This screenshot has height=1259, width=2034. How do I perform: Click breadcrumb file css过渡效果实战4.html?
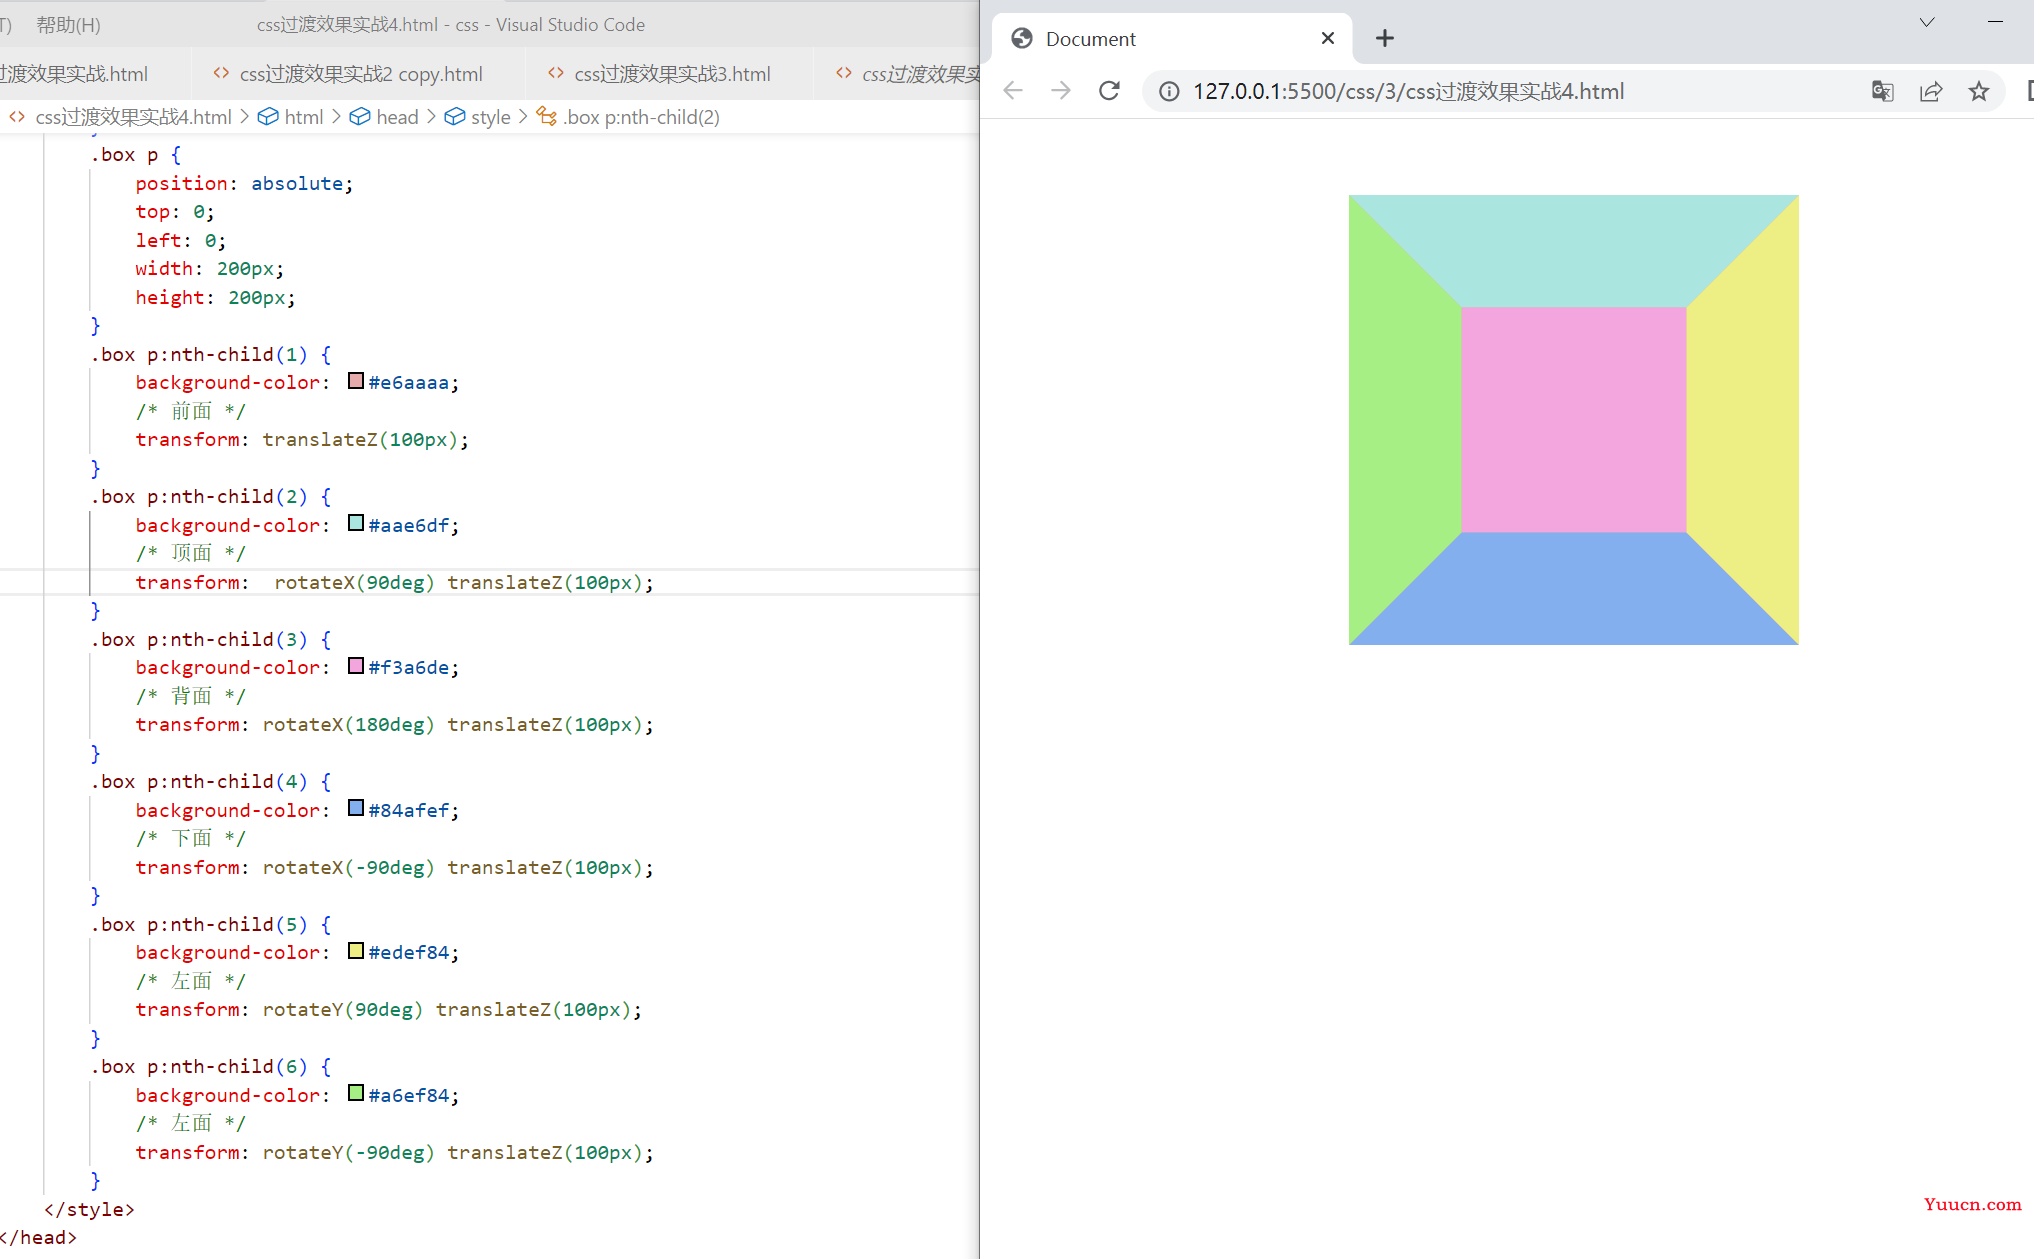point(133,117)
